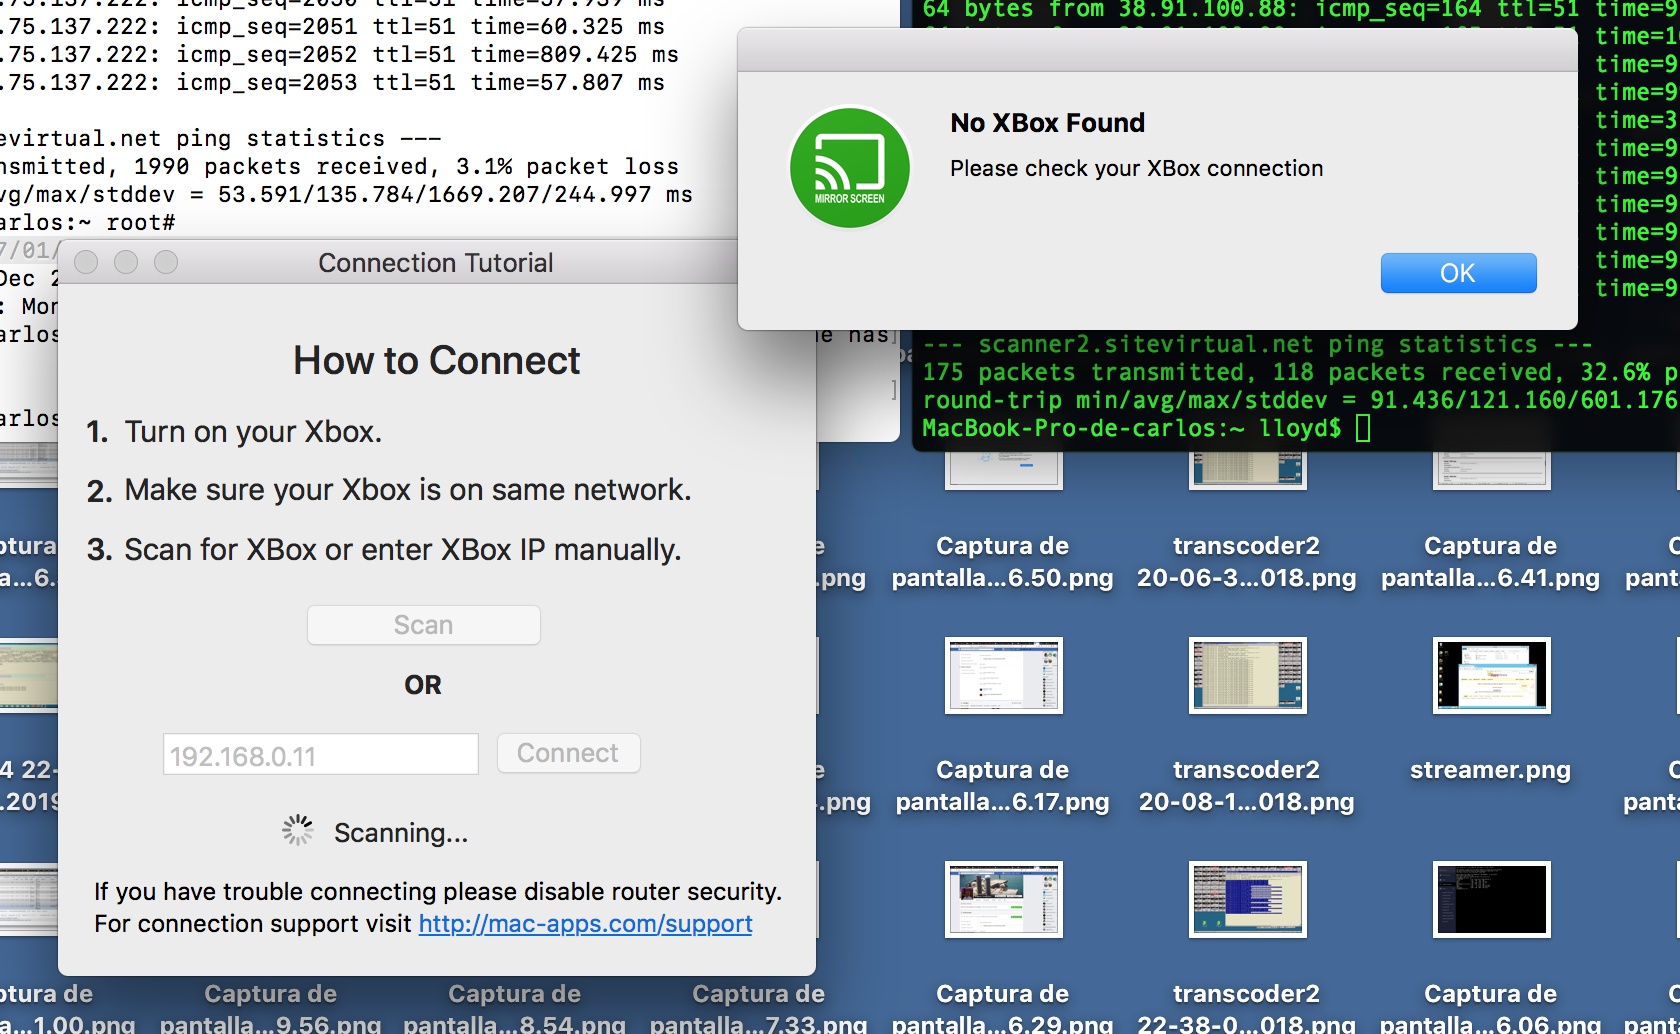Click the 'No XBox Found' dialog title

1048,123
